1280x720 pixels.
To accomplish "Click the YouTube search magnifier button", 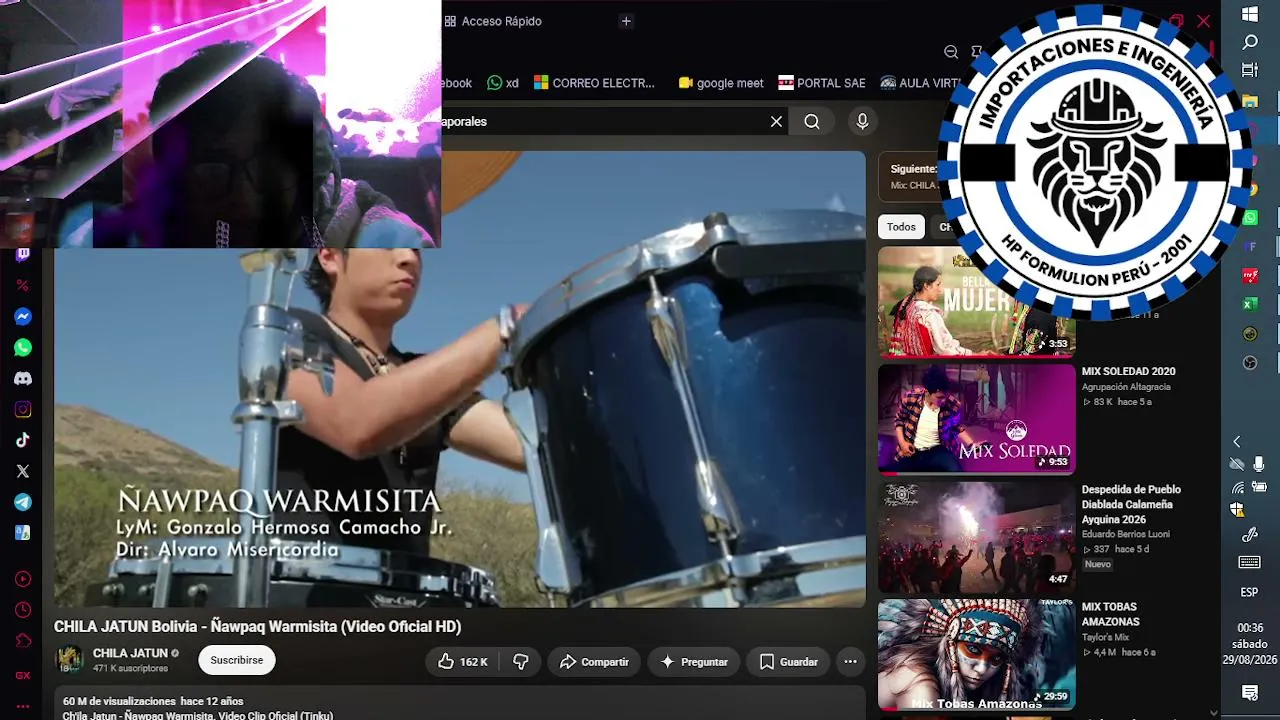I will click(x=812, y=122).
